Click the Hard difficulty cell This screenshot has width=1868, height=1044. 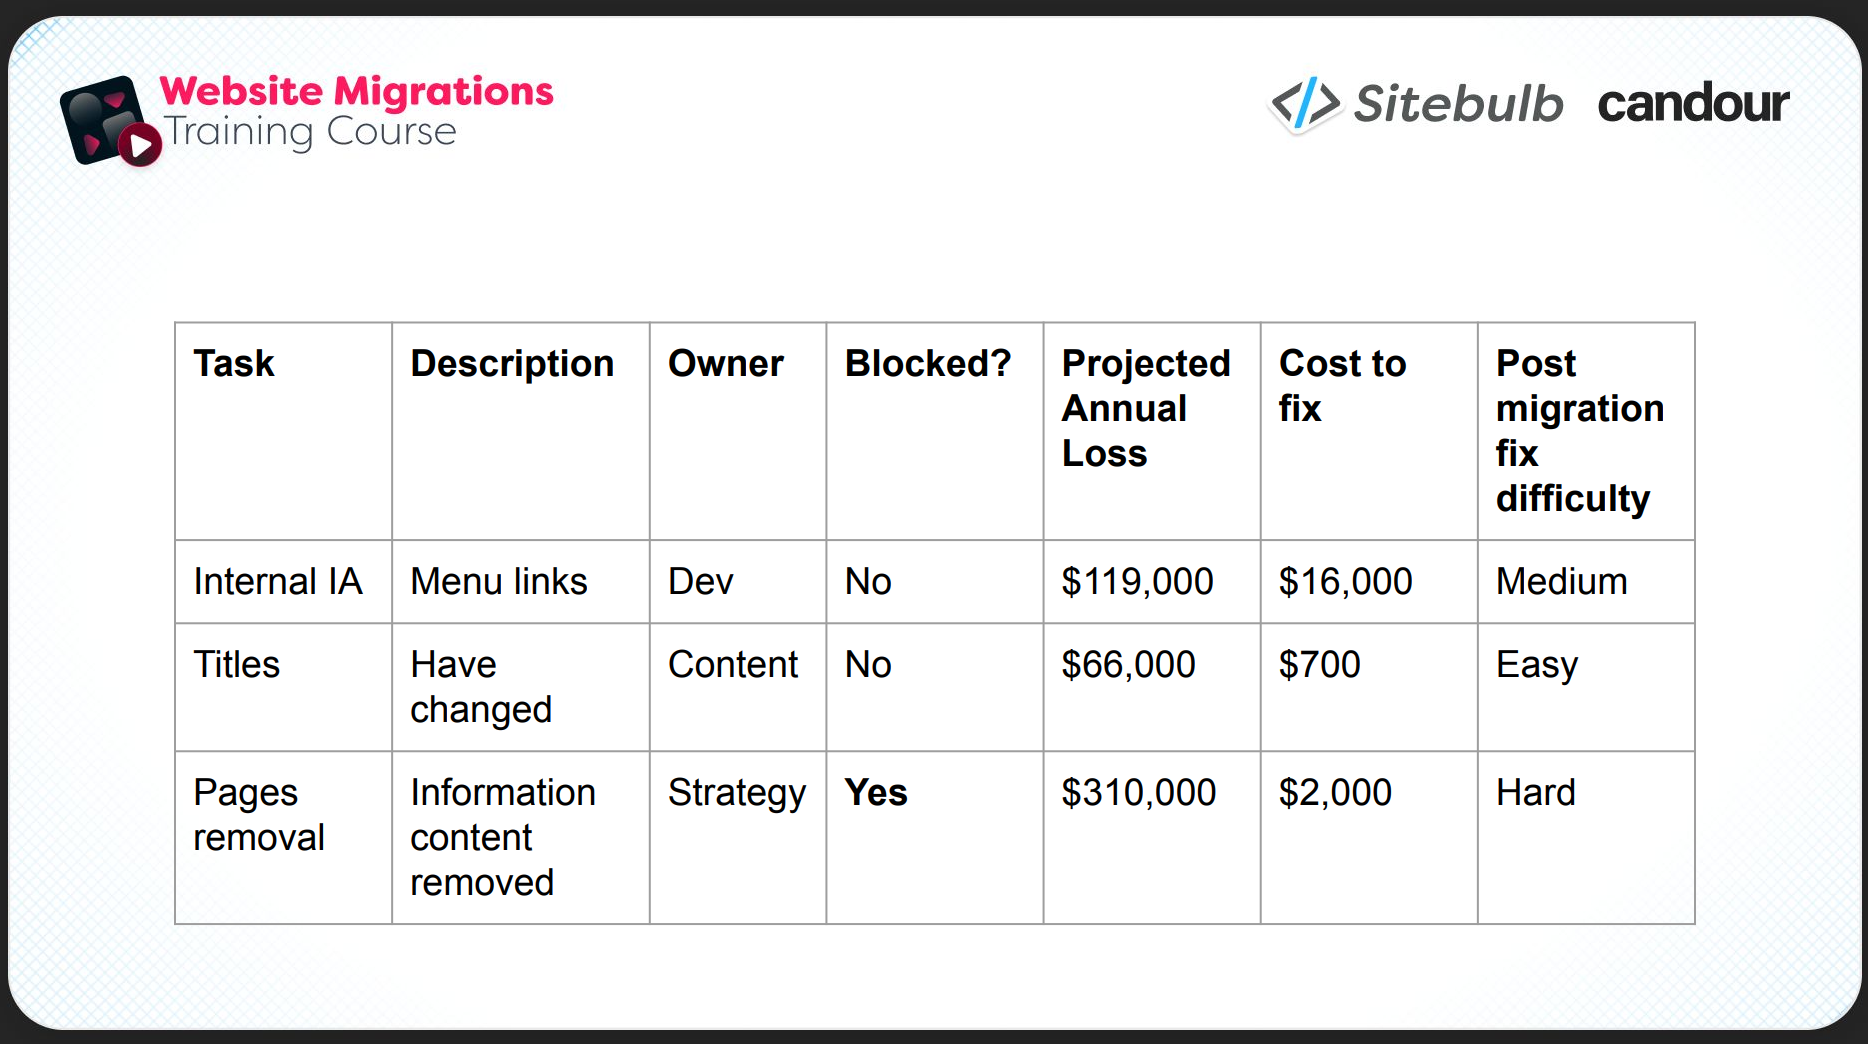1535,793
